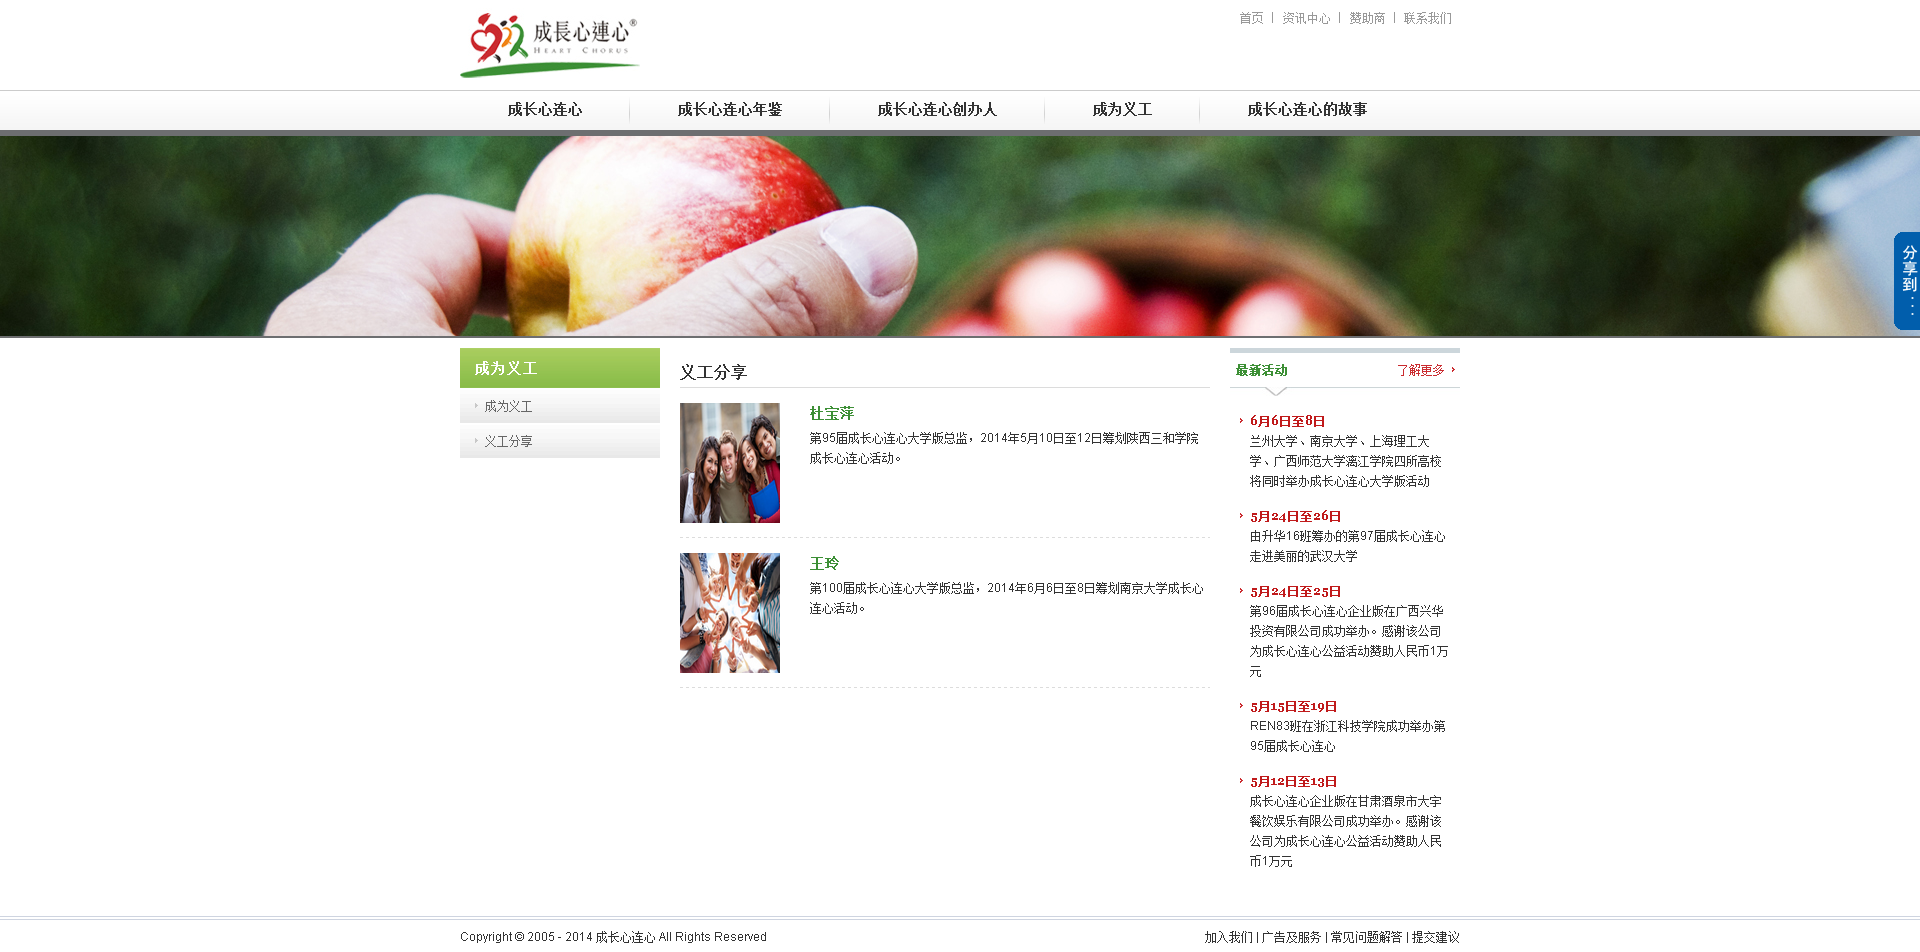
Task: Select 成为义工 in left sidebar
Action: coord(508,407)
